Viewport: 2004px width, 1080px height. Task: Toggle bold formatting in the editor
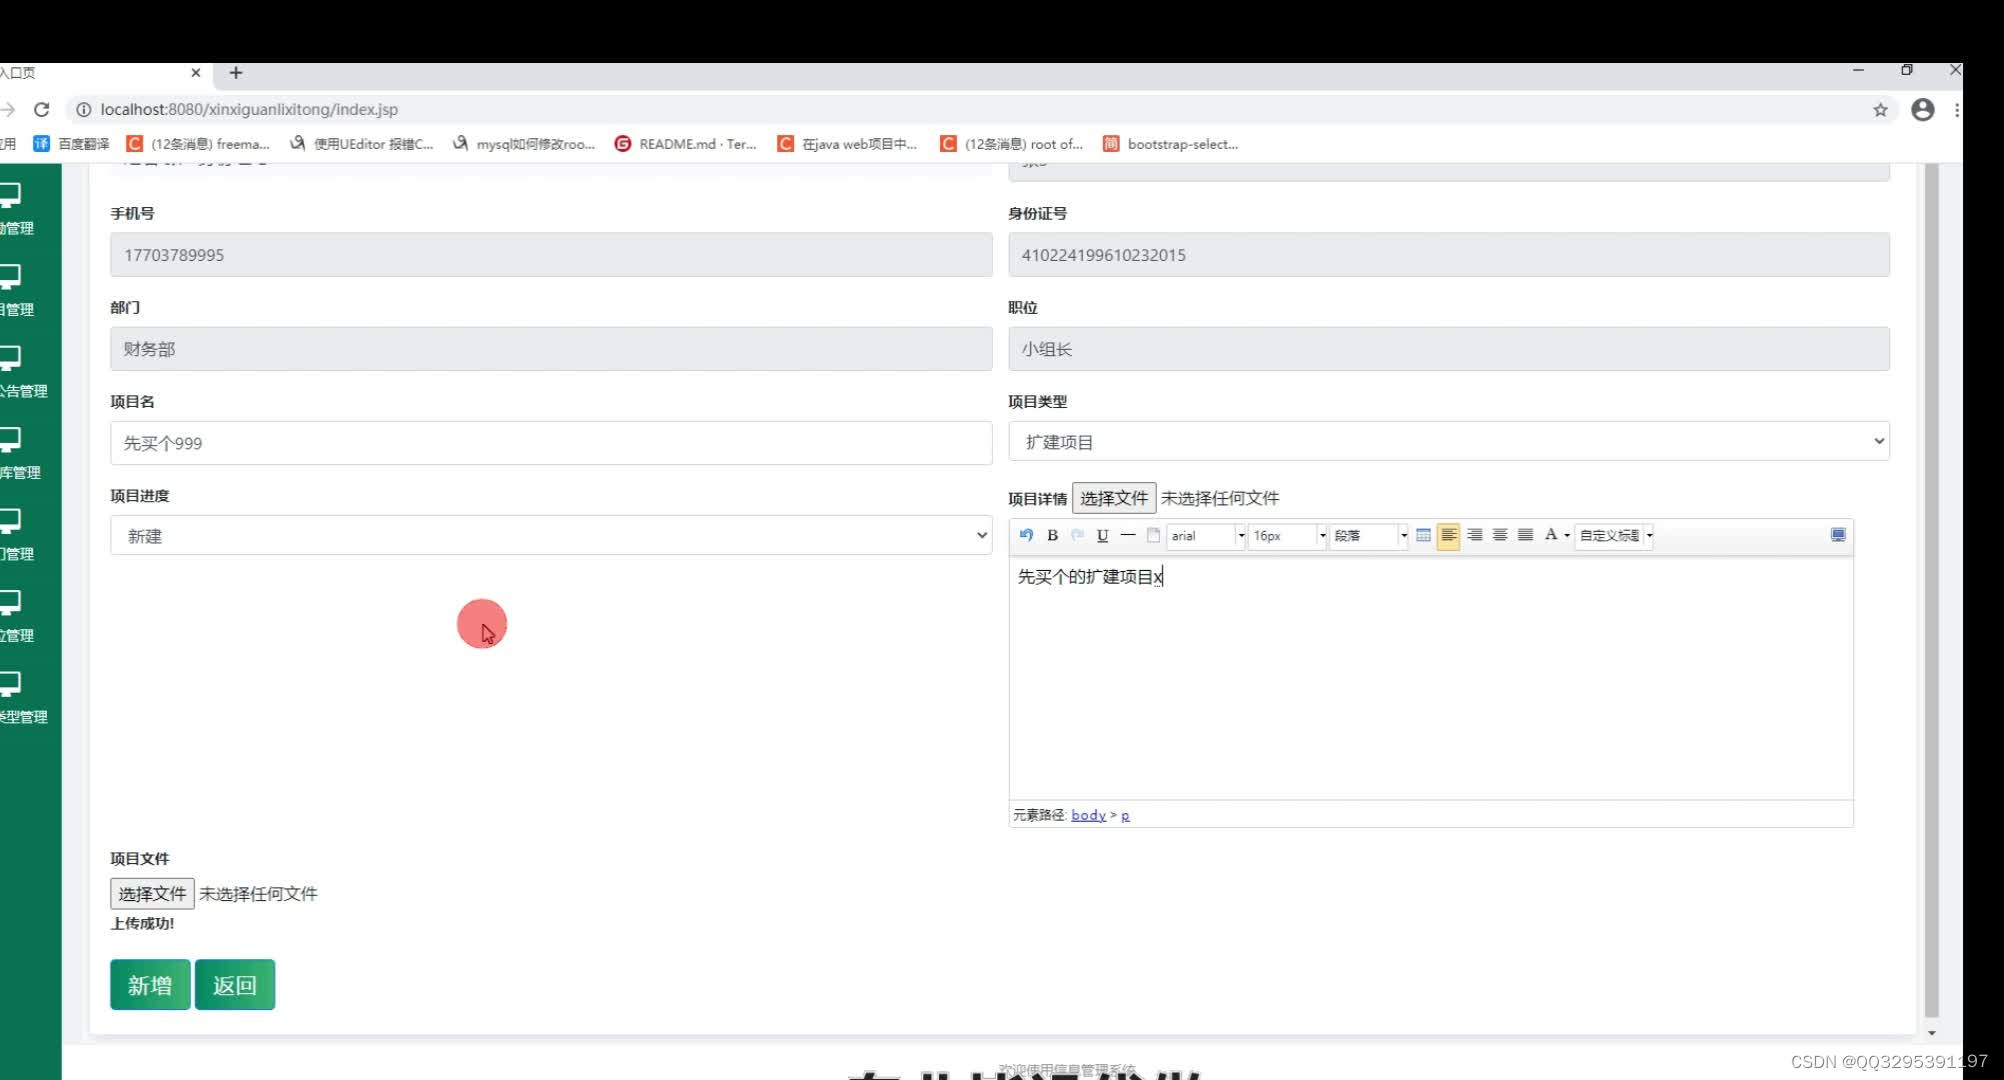click(1052, 535)
